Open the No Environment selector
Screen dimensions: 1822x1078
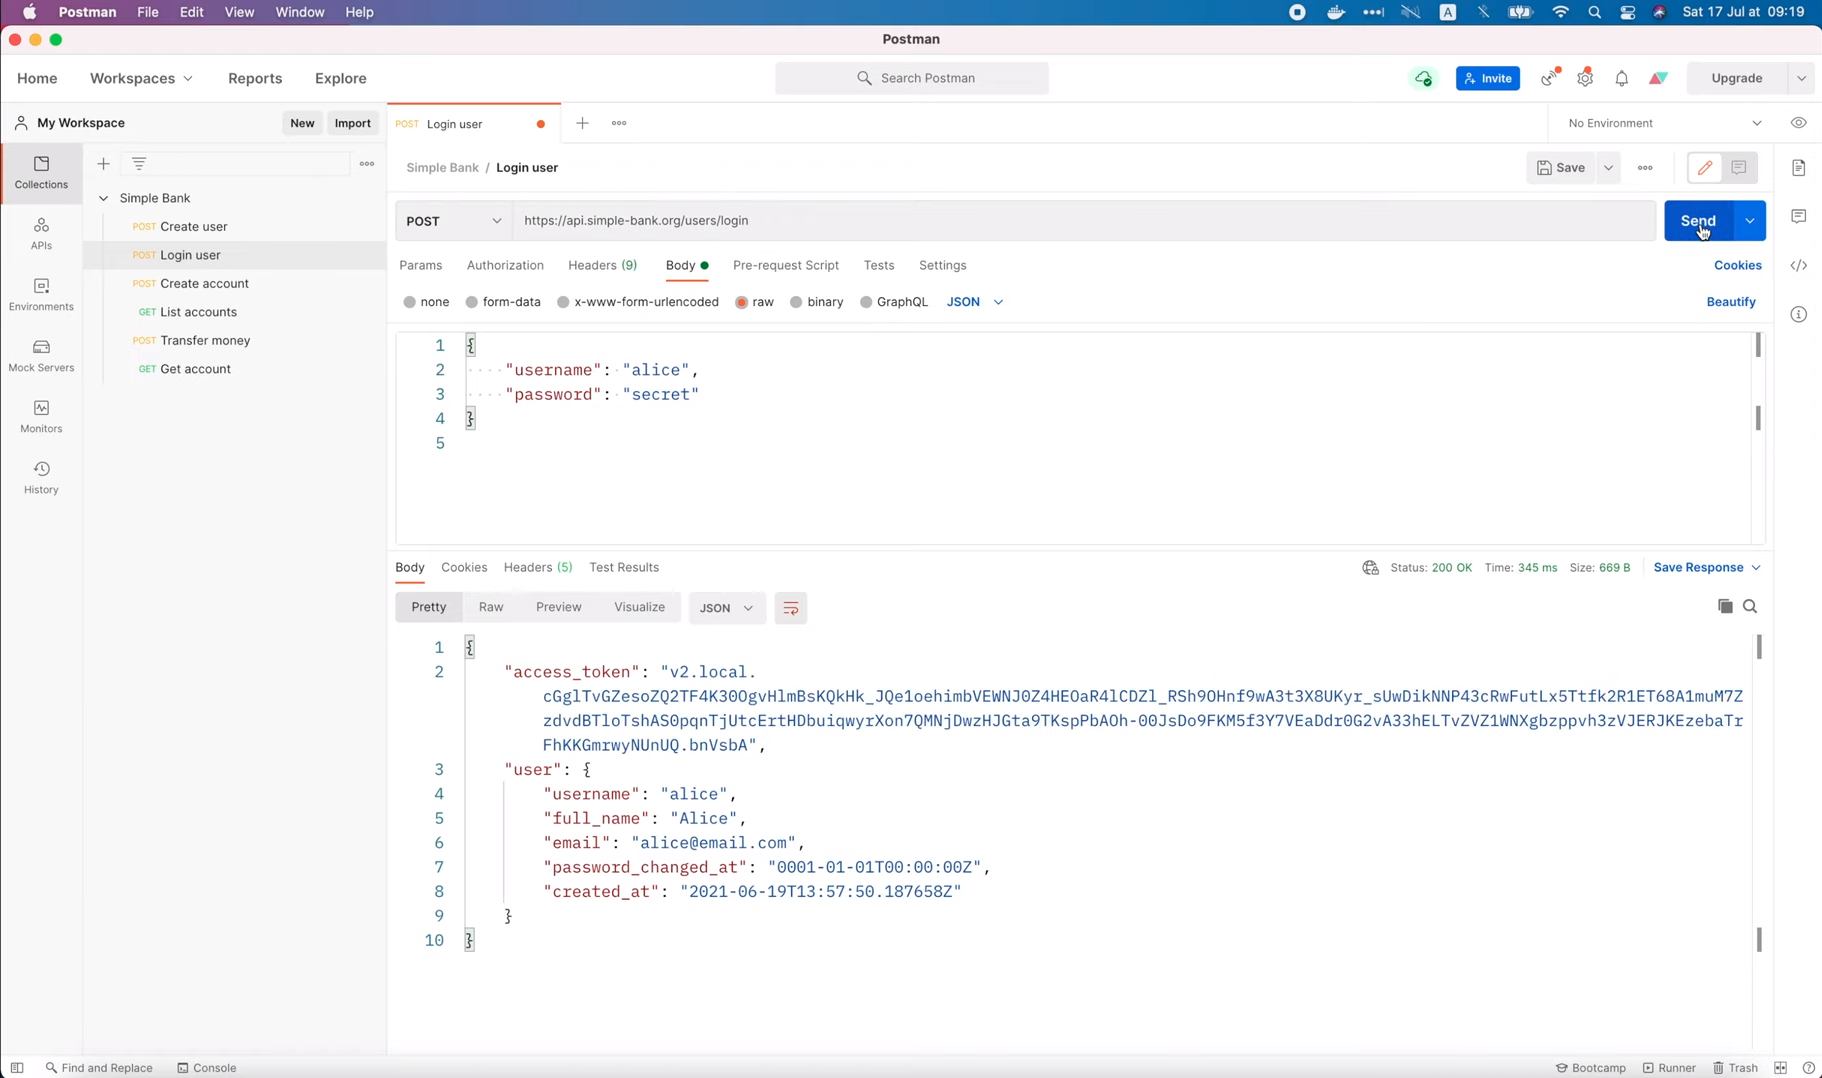coord(1665,123)
